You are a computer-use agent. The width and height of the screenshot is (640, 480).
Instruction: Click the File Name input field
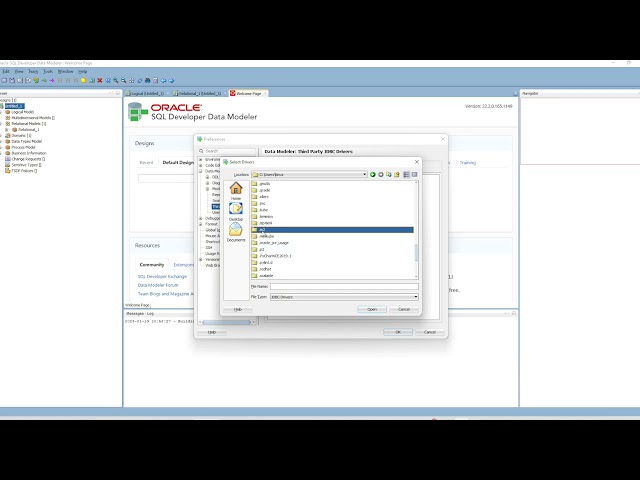(x=344, y=287)
